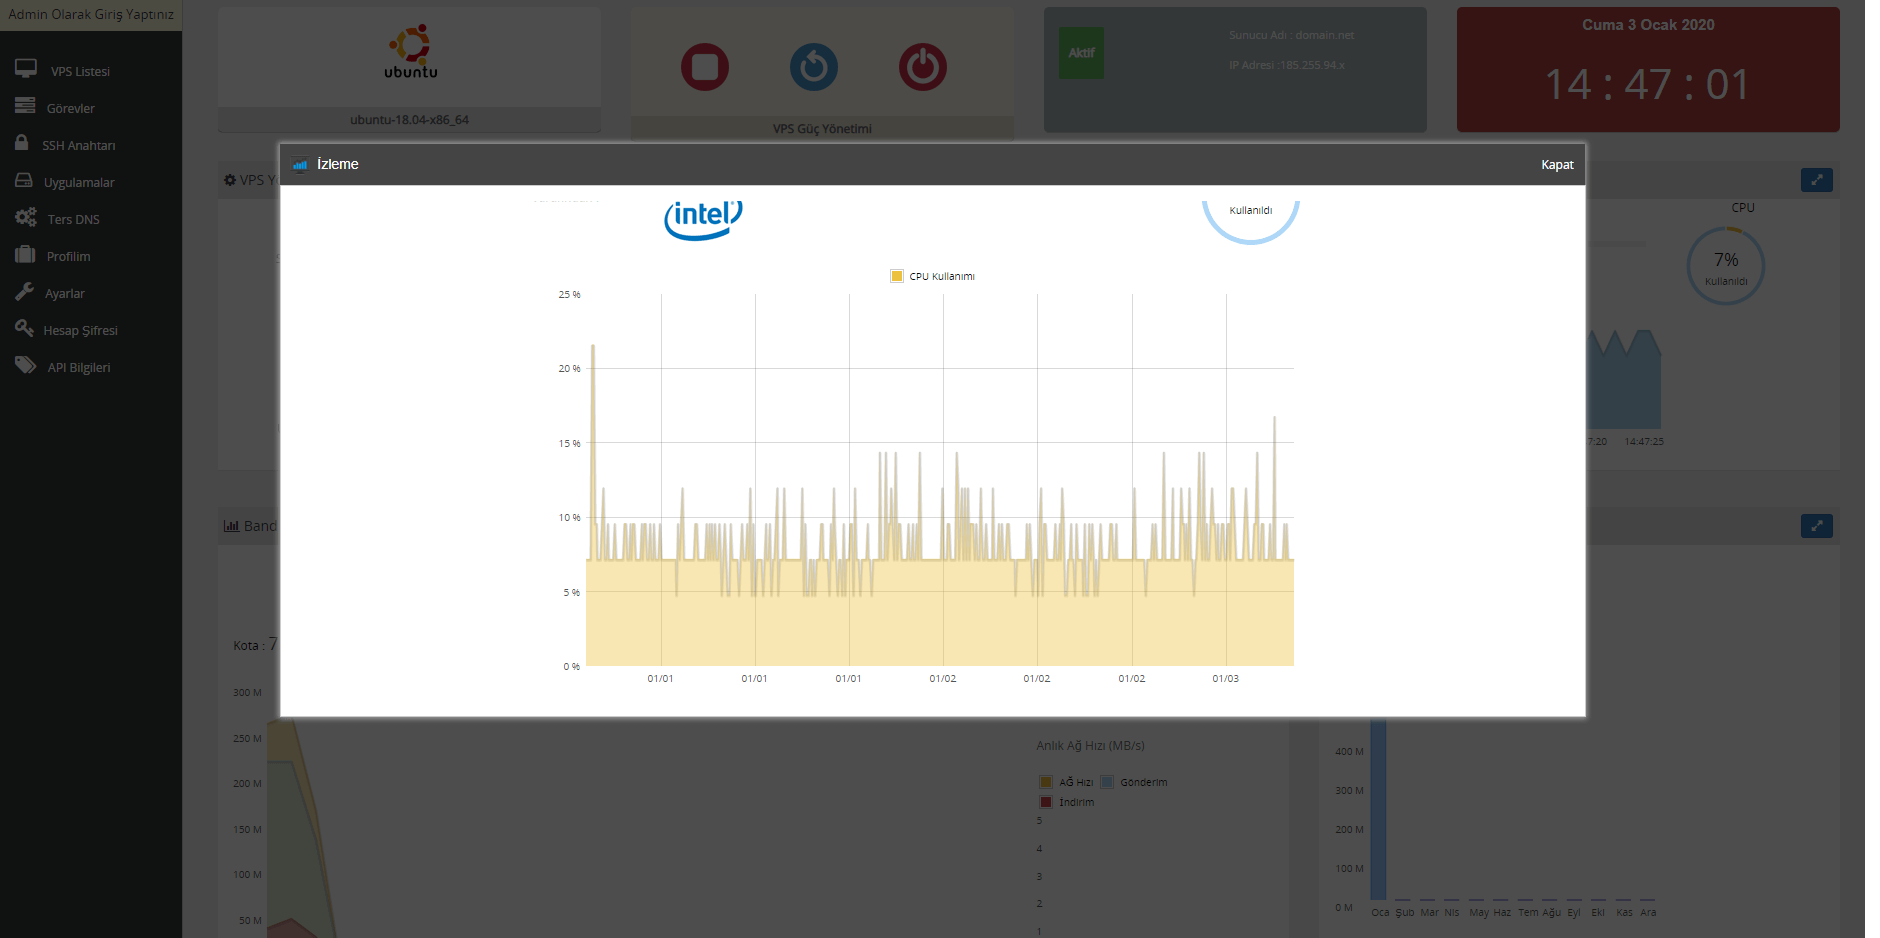Click the wrench icon beside Ayarlar

tap(25, 292)
